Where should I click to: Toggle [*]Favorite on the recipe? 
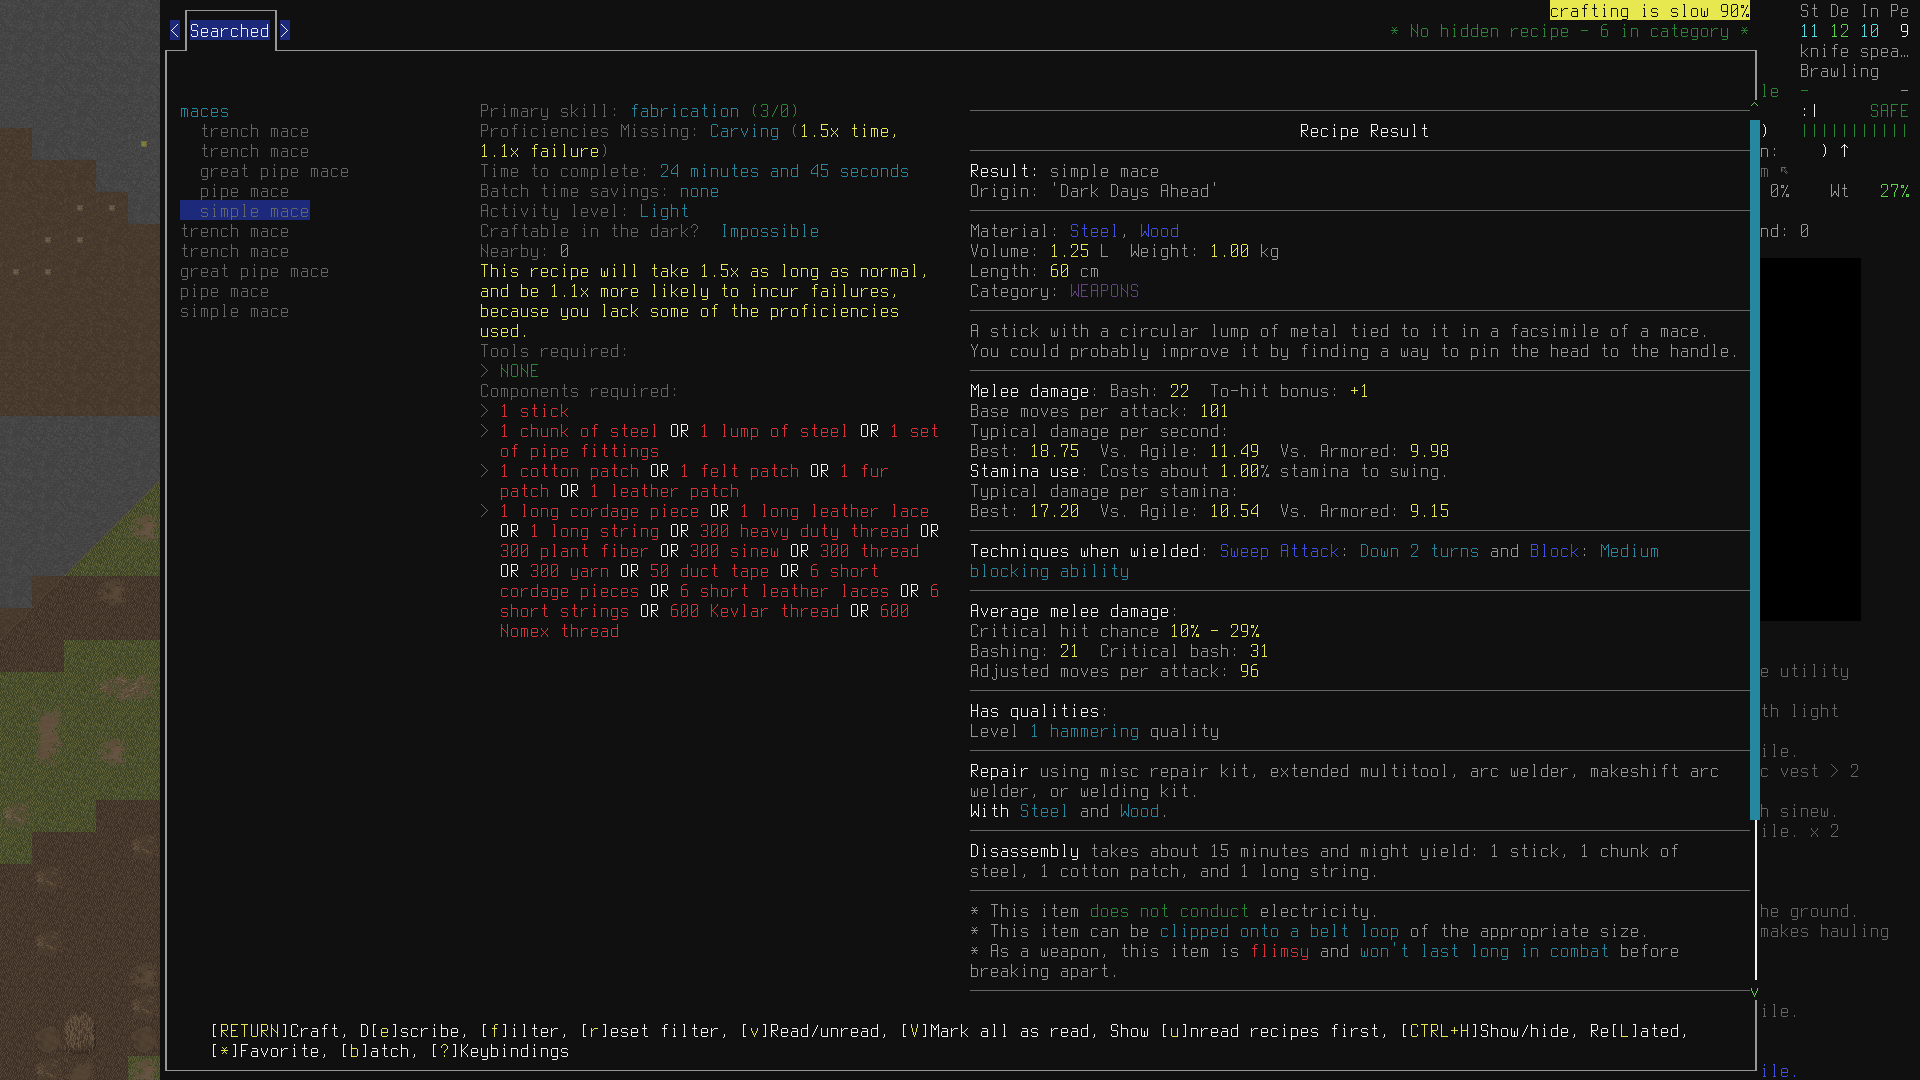pyautogui.click(x=265, y=1051)
